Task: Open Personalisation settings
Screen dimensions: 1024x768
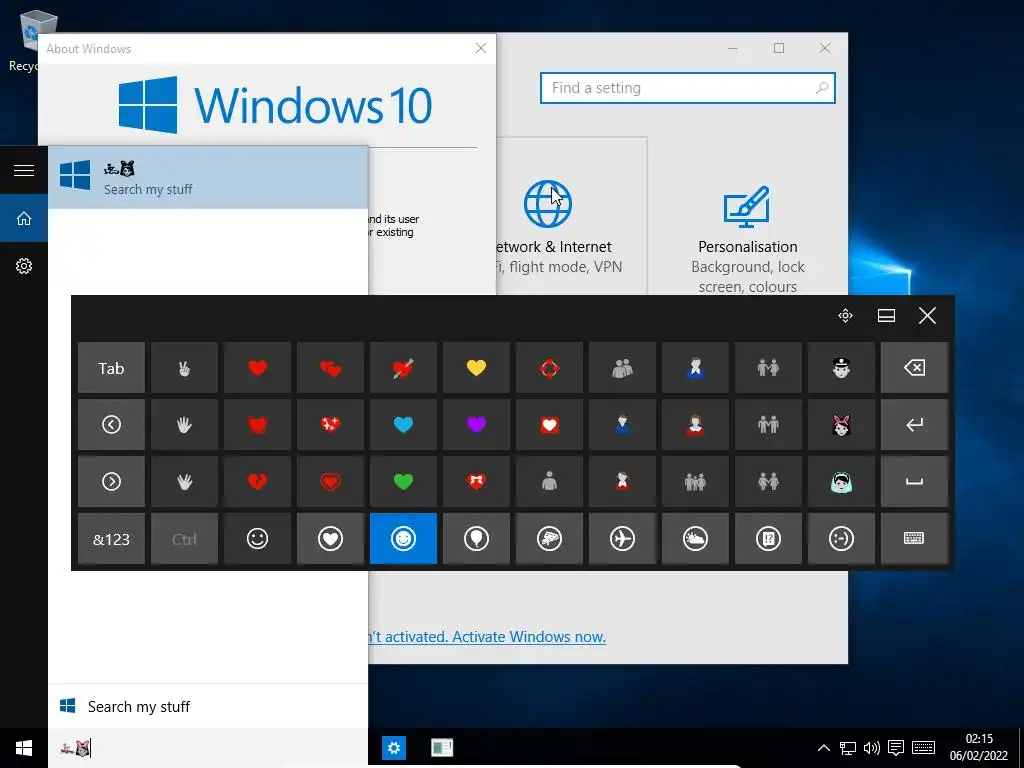Action: pyautogui.click(x=748, y=238)
